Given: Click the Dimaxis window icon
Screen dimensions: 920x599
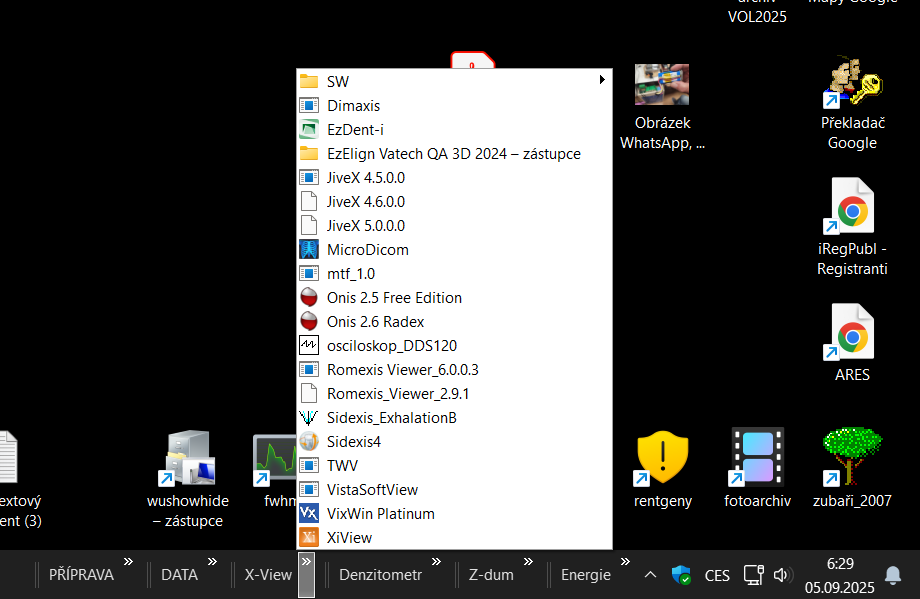Looking at the screenshot, I should 309,106.
